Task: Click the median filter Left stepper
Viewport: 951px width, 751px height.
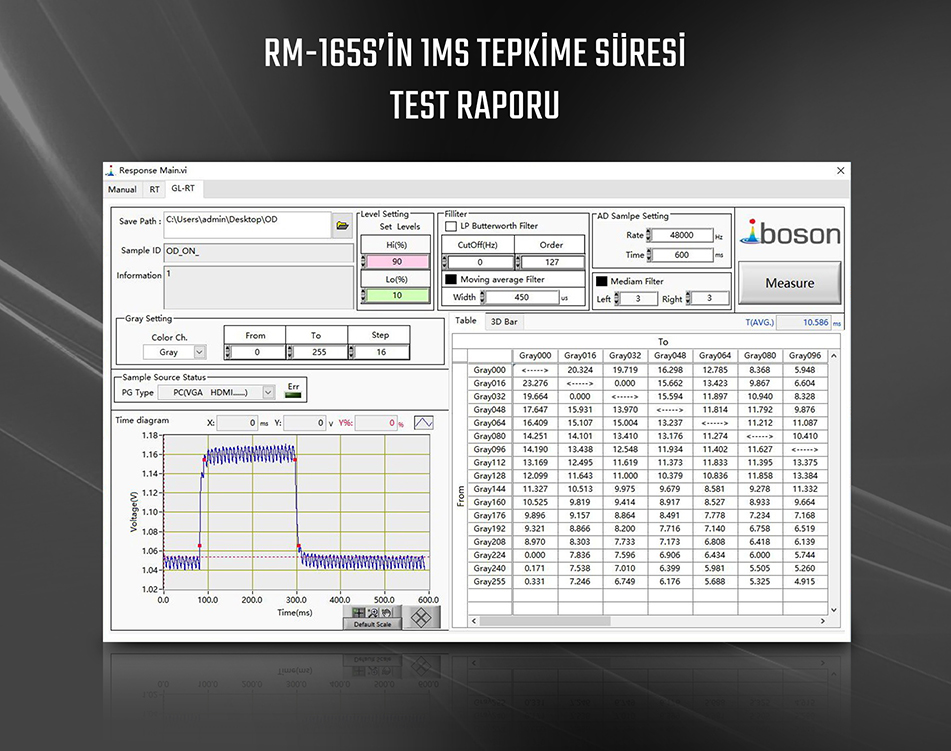Action: coord(617,298)
